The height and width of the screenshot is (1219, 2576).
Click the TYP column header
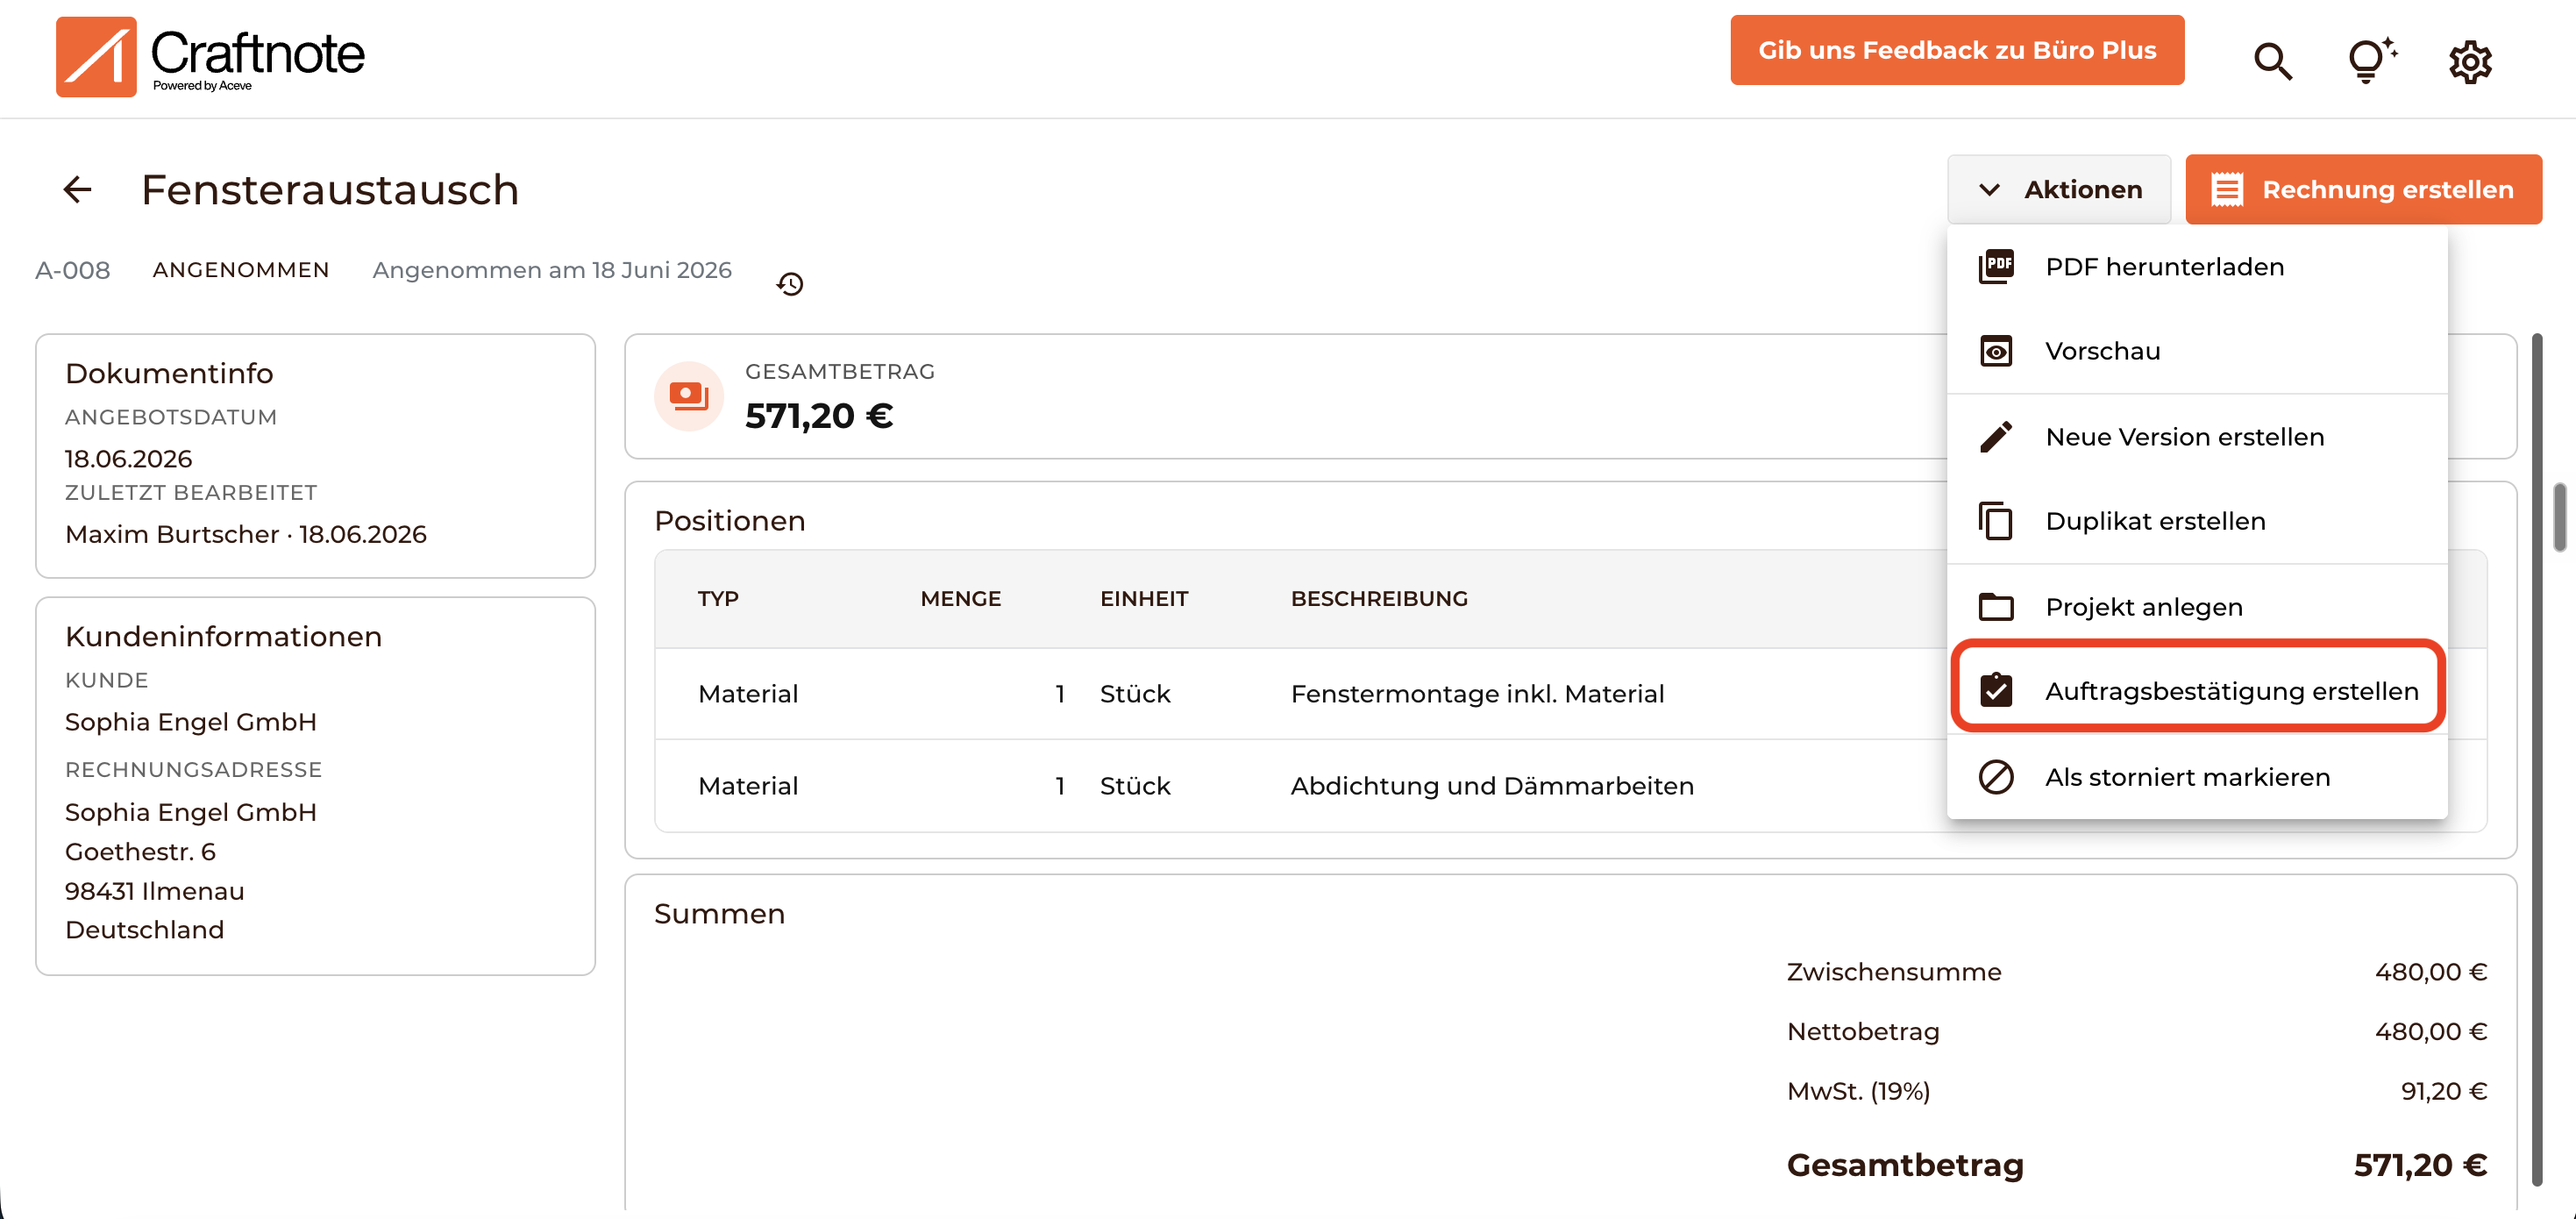pos(718,599)
